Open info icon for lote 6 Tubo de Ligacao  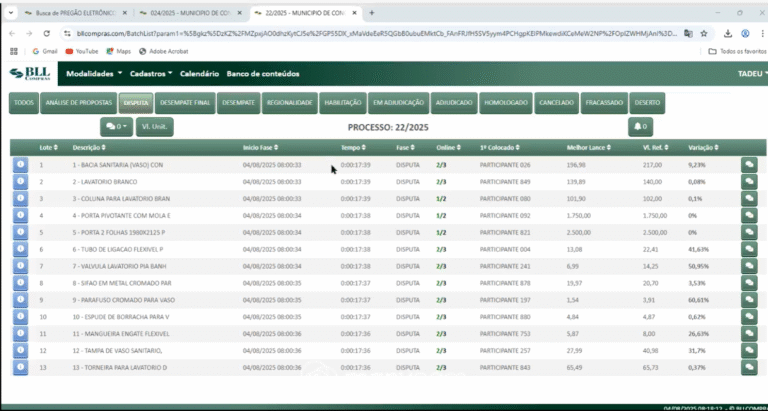pos(21,249)
